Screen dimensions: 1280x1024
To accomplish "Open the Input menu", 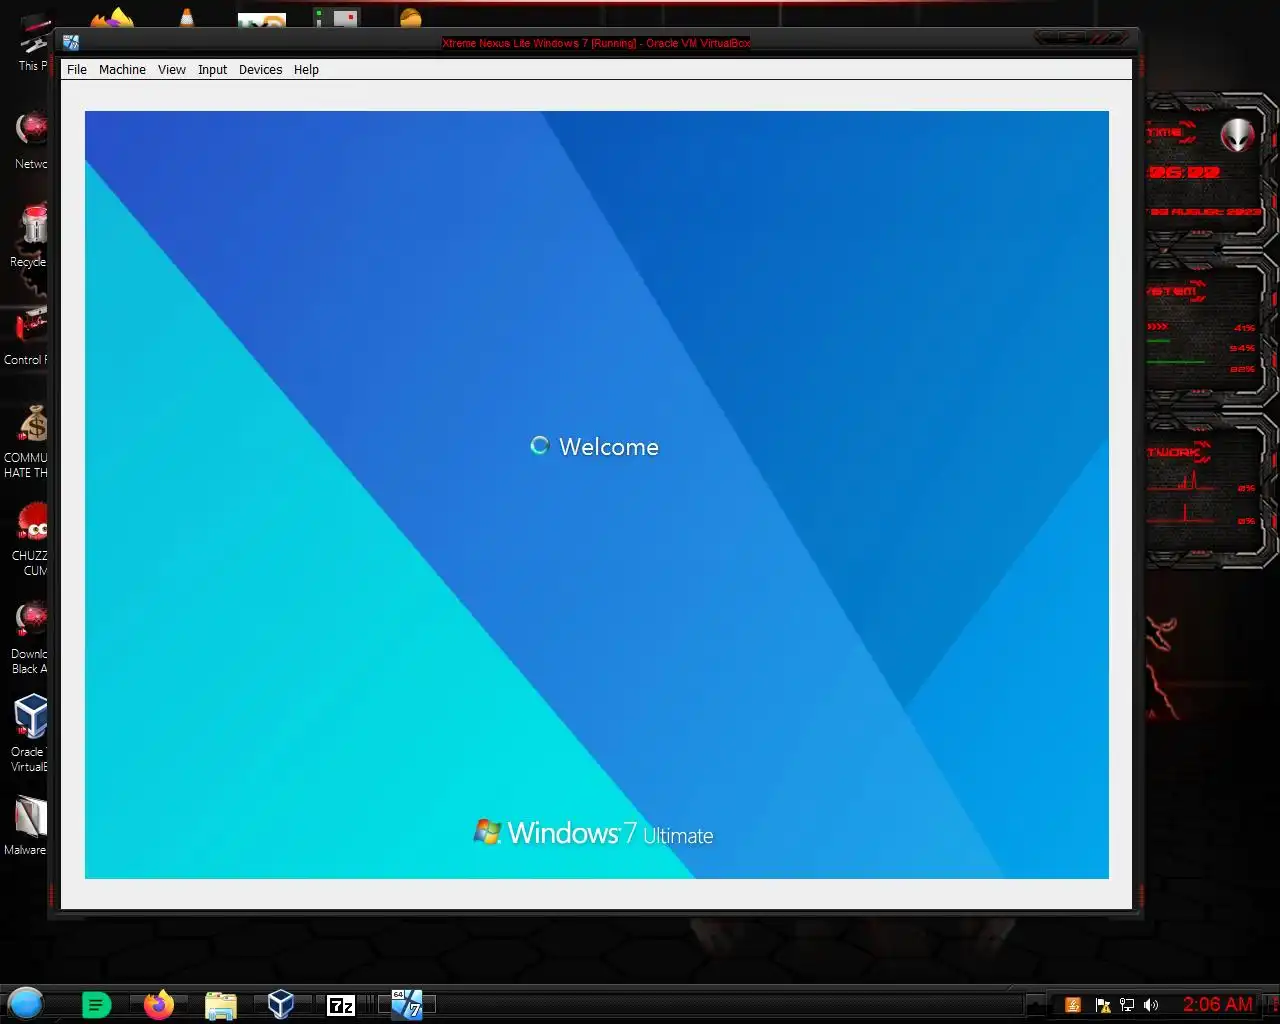I will 212,70.
